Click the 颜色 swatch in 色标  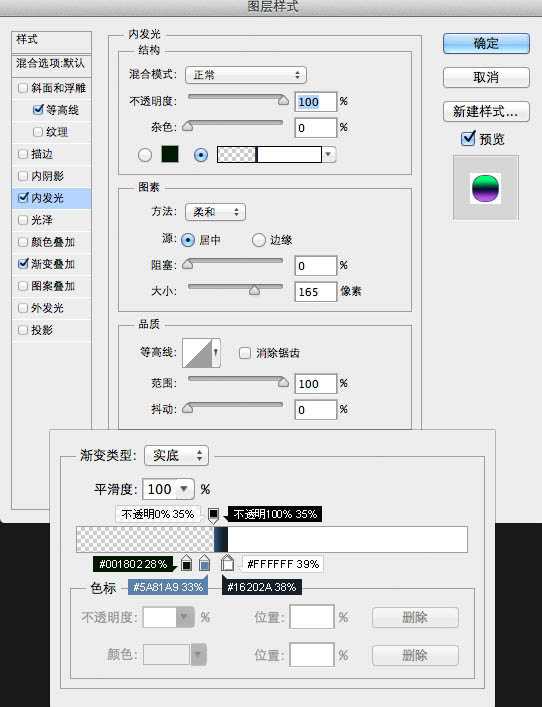tap(167, 655)
